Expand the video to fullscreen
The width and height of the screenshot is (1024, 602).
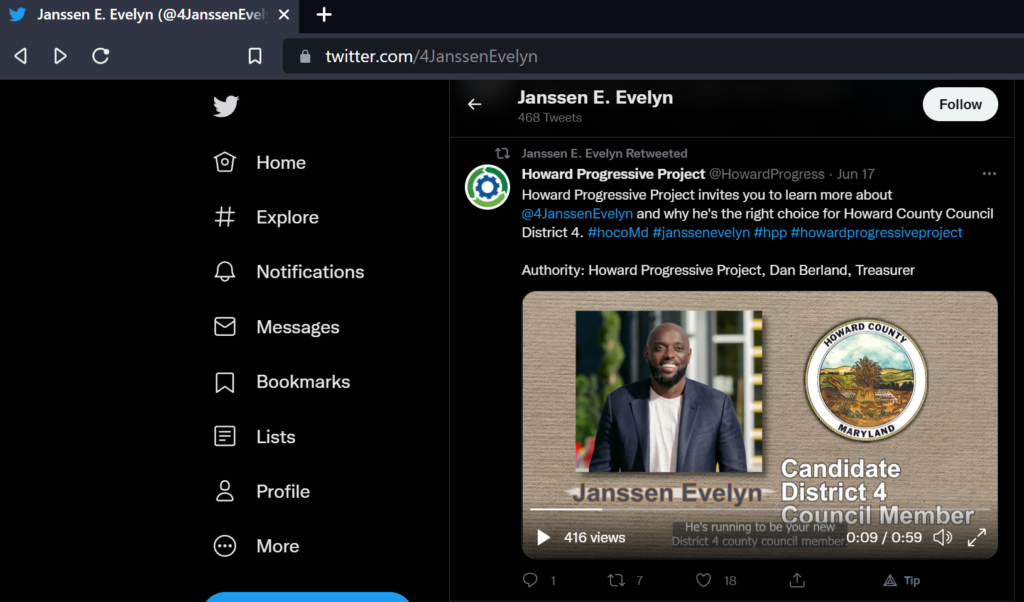pyautogui.click(x=977, y=537)
